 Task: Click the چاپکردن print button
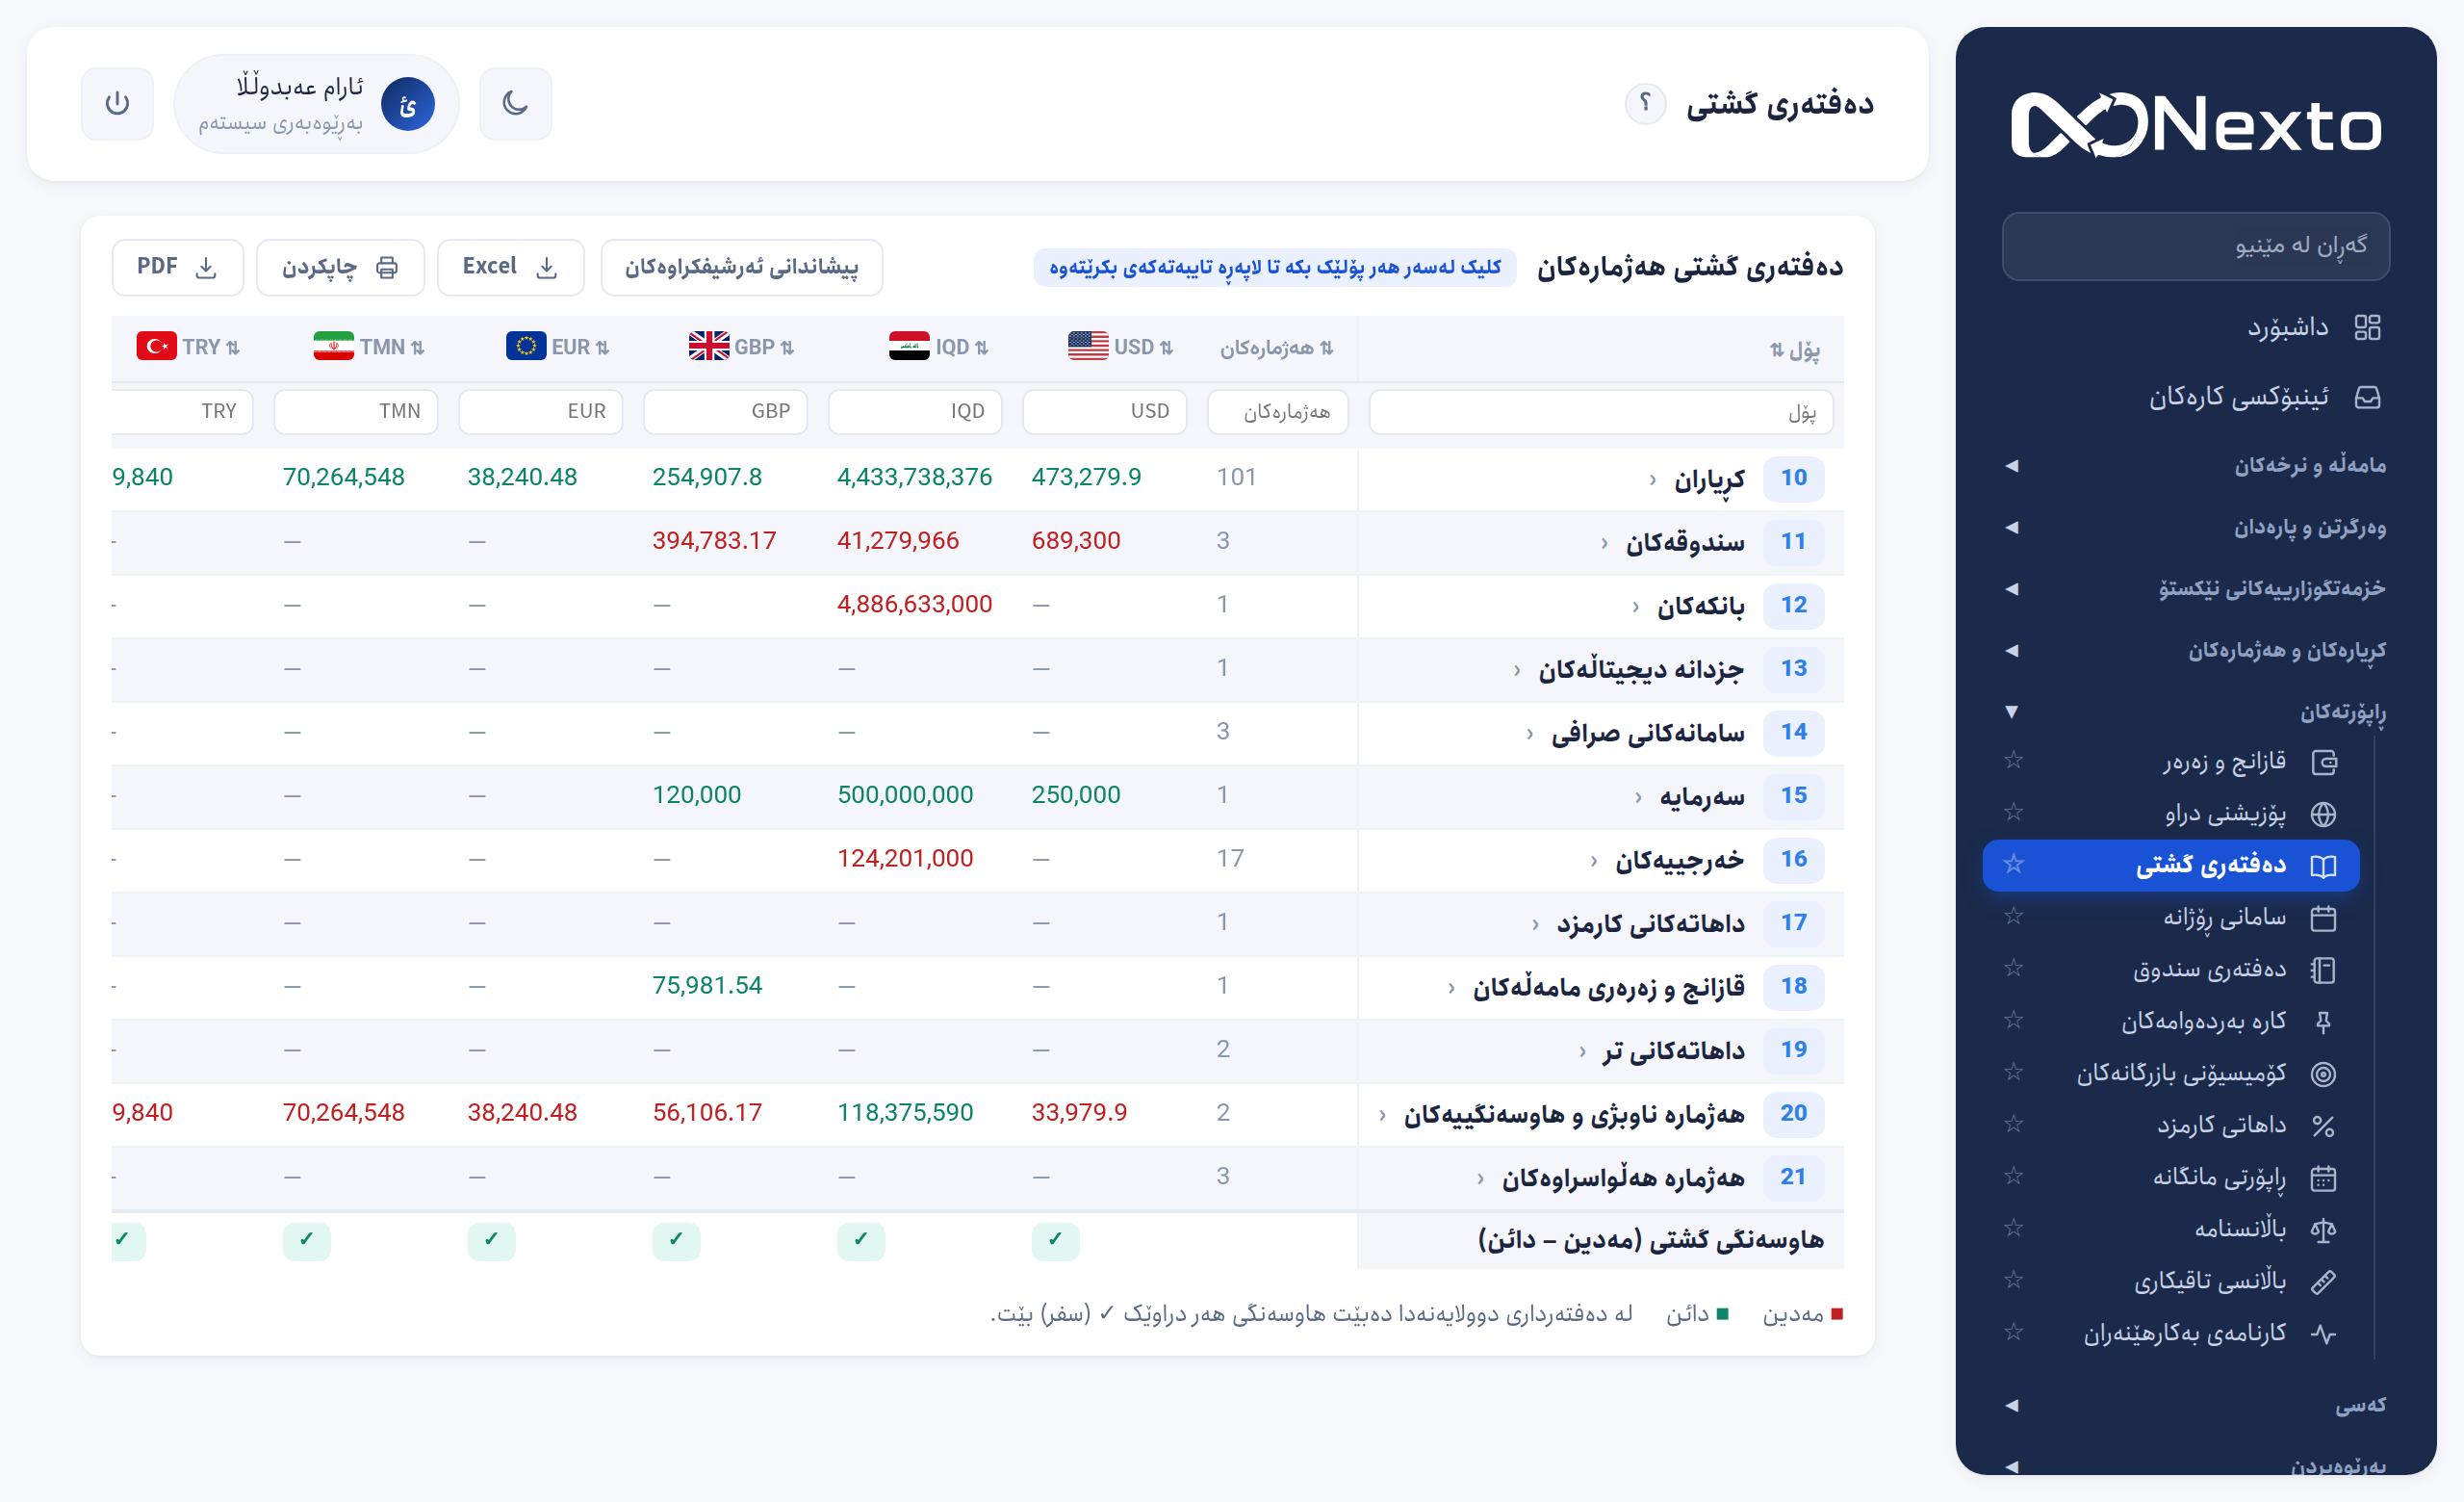[x=340, y=267]
